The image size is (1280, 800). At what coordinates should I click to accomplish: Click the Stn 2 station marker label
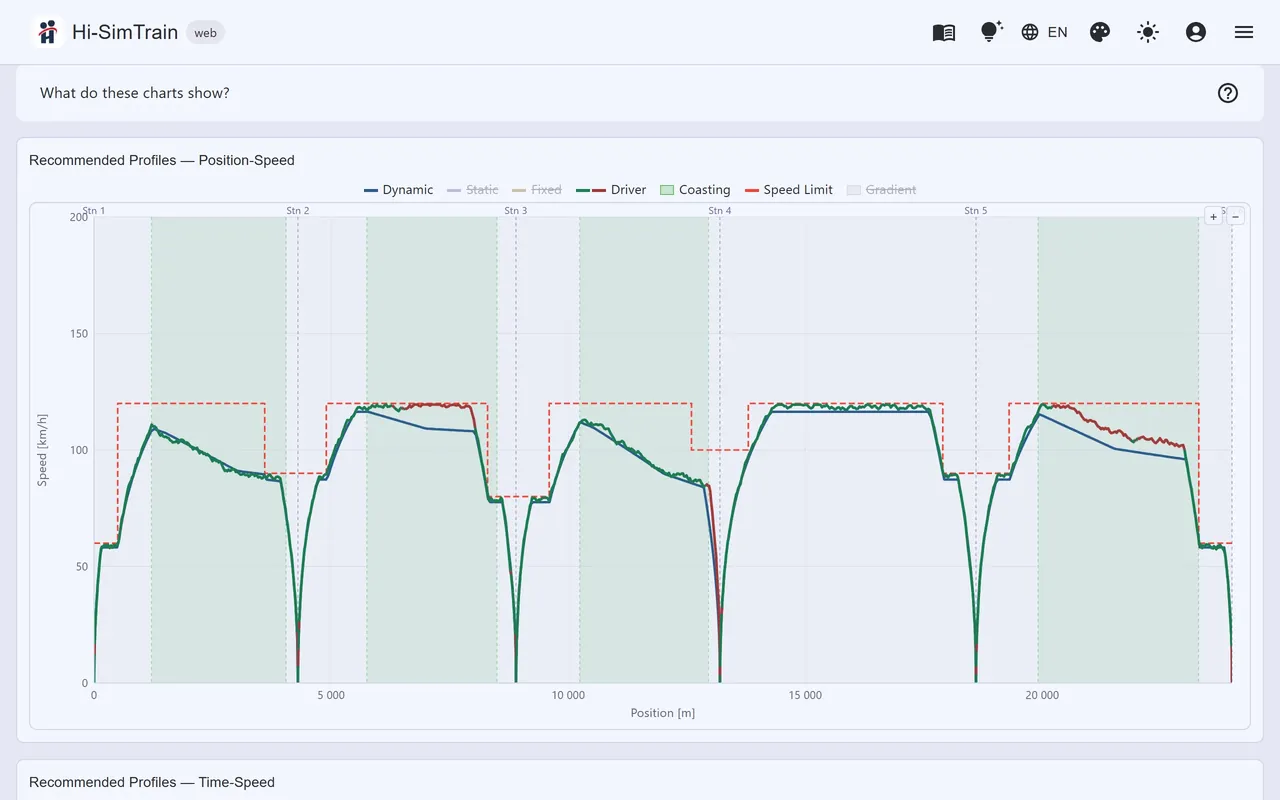point(298,211)
